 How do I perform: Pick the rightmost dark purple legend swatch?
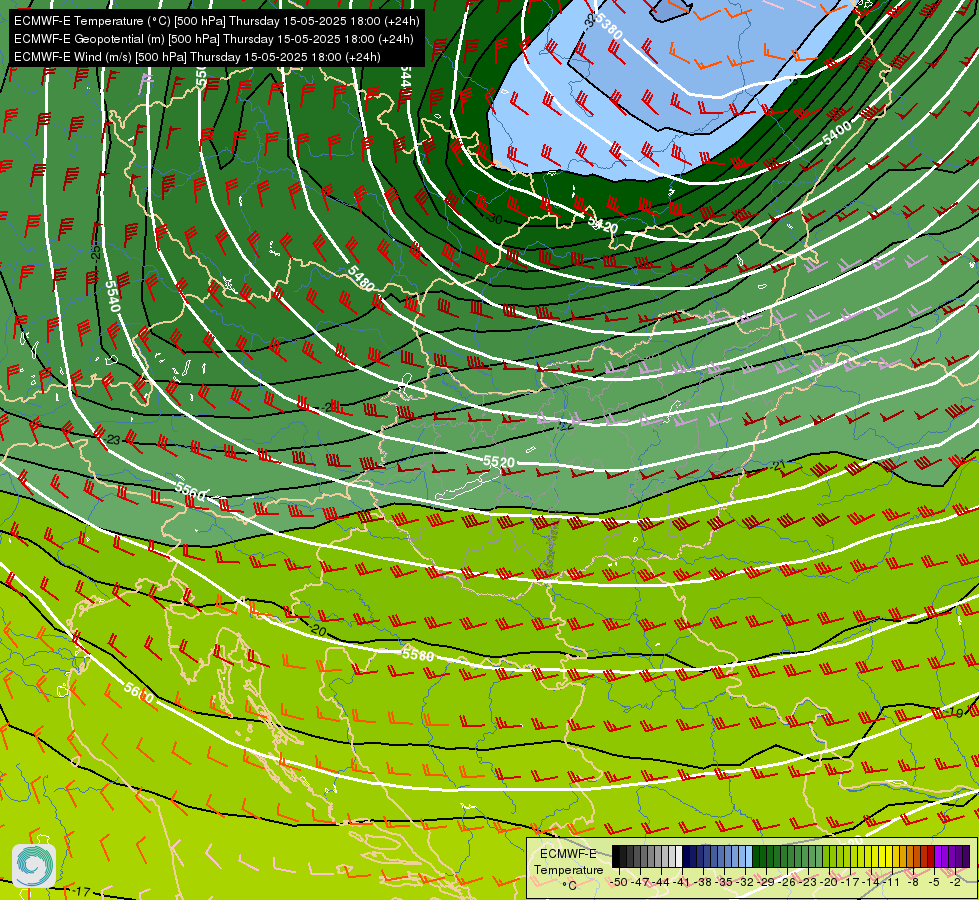click(x=967, y=856)
